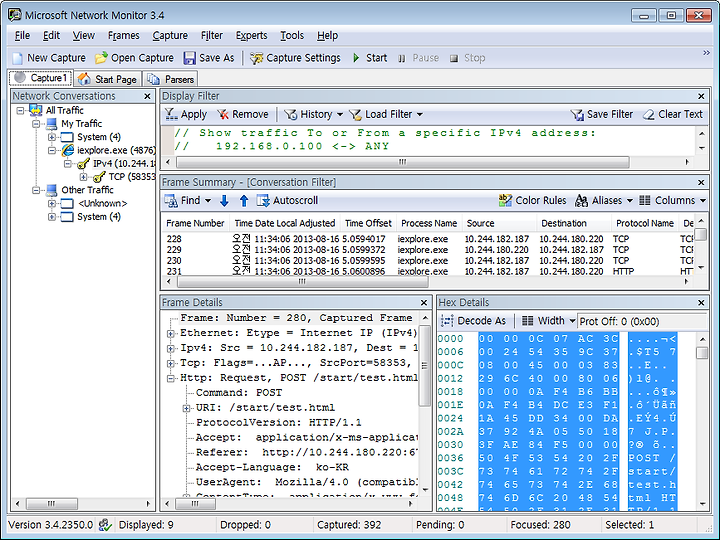This screenshot has height=540, width=720.
Task: Click the Open Capture folder icon
Action: tap(101, 58)
